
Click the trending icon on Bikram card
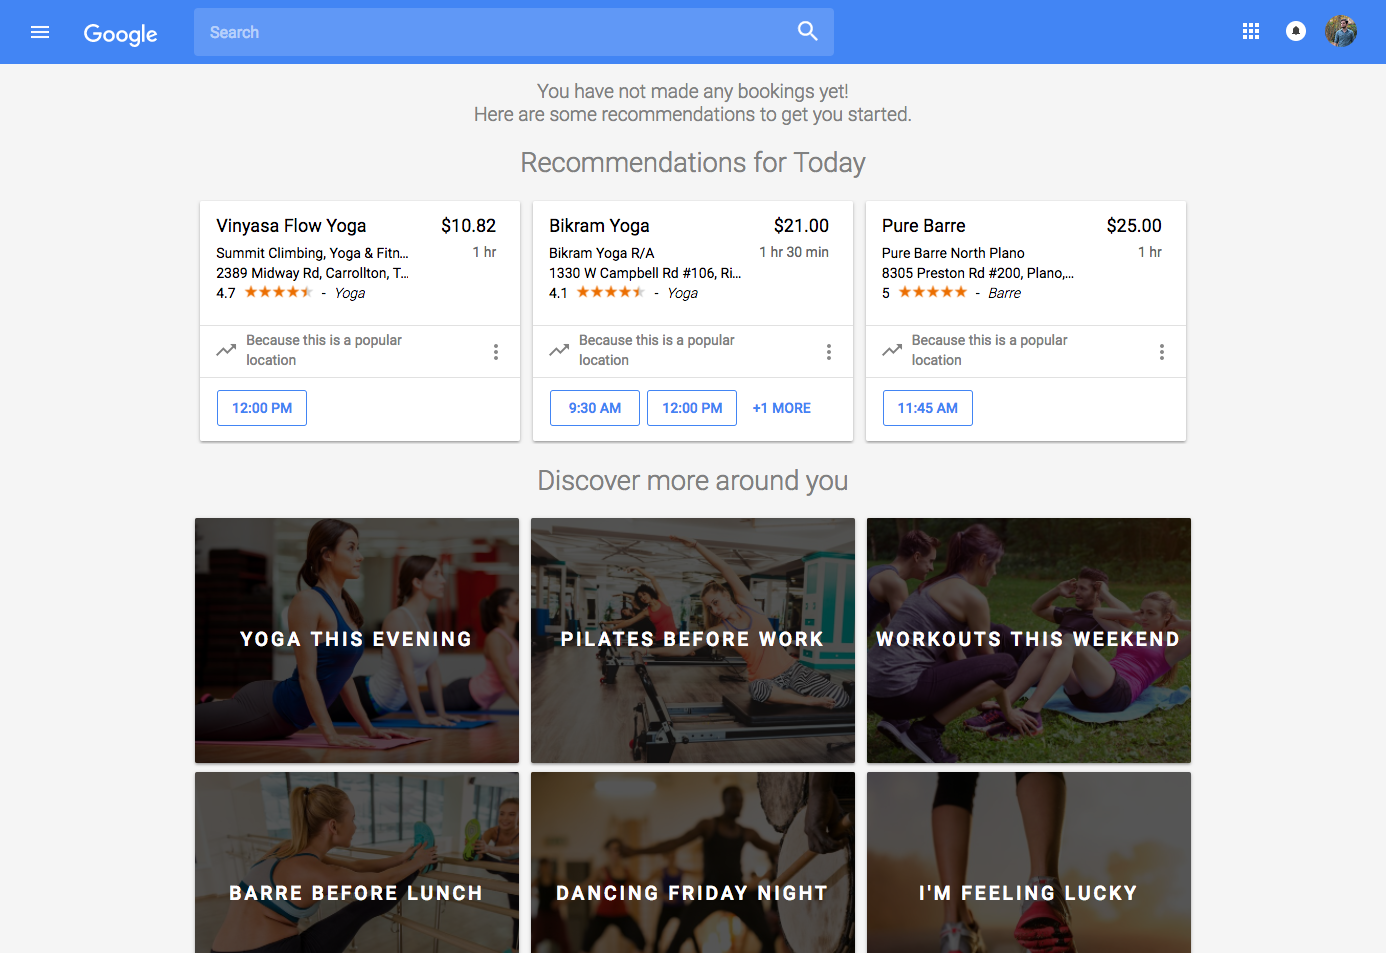pos(560,350)
